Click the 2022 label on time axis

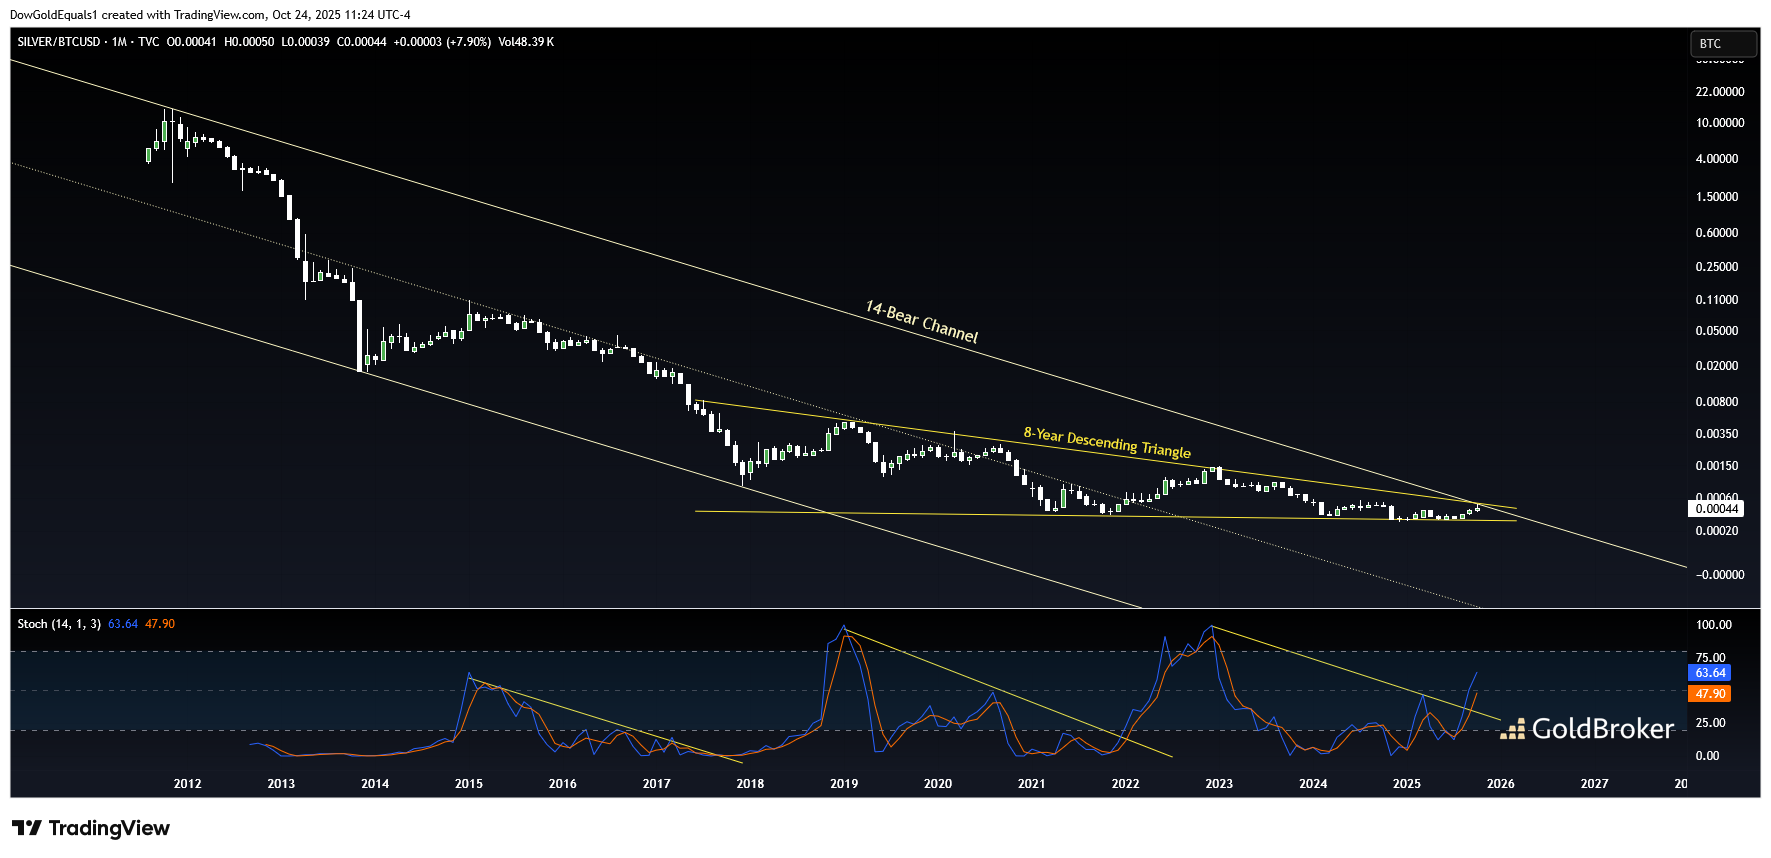click(1125, 784)
